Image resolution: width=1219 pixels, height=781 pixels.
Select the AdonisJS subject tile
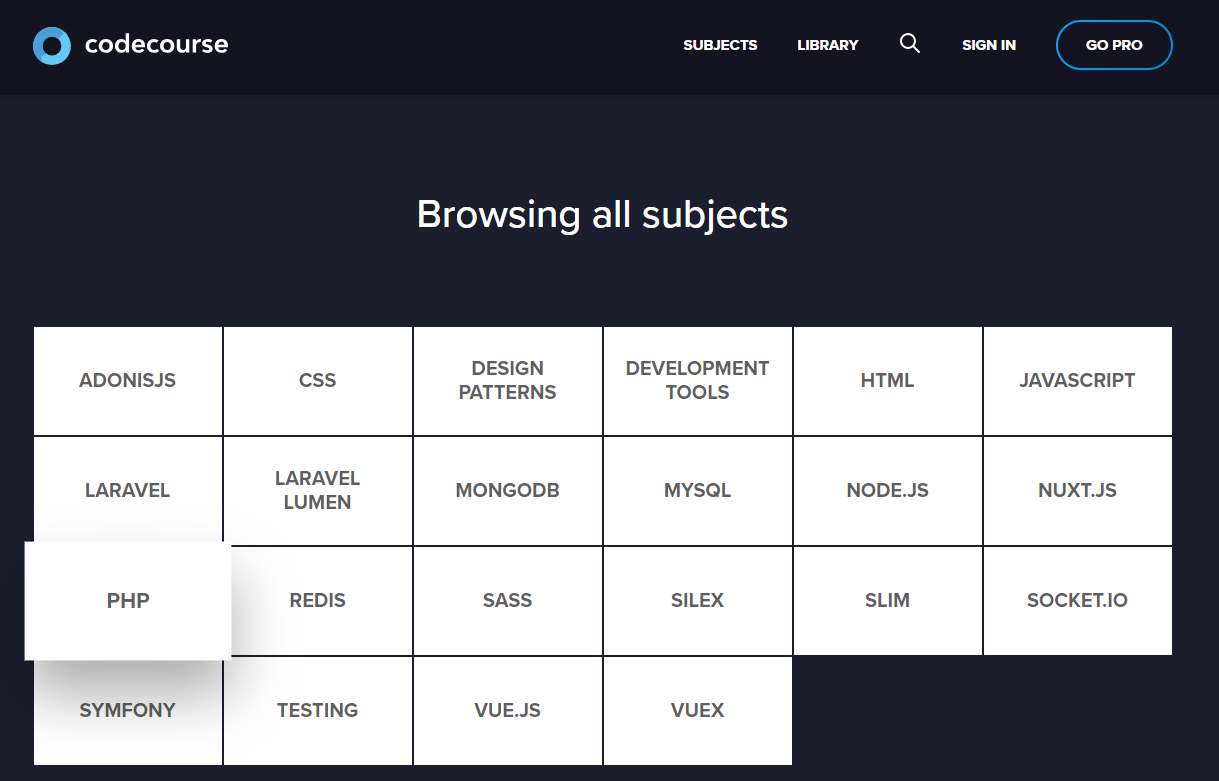coord(128,381)
